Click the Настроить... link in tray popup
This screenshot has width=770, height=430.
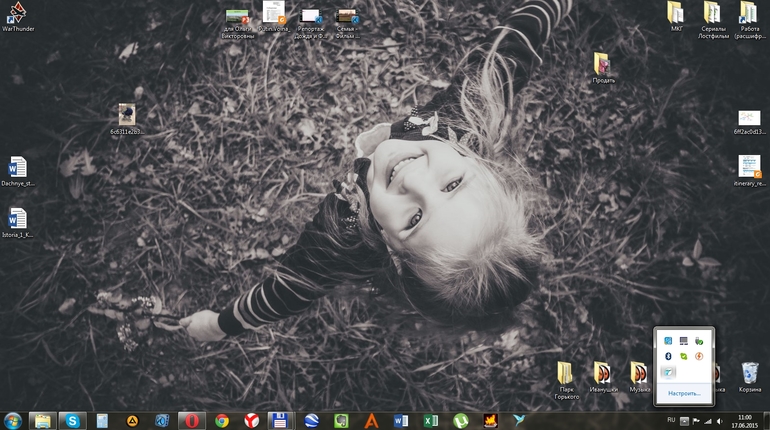point(684,394)
